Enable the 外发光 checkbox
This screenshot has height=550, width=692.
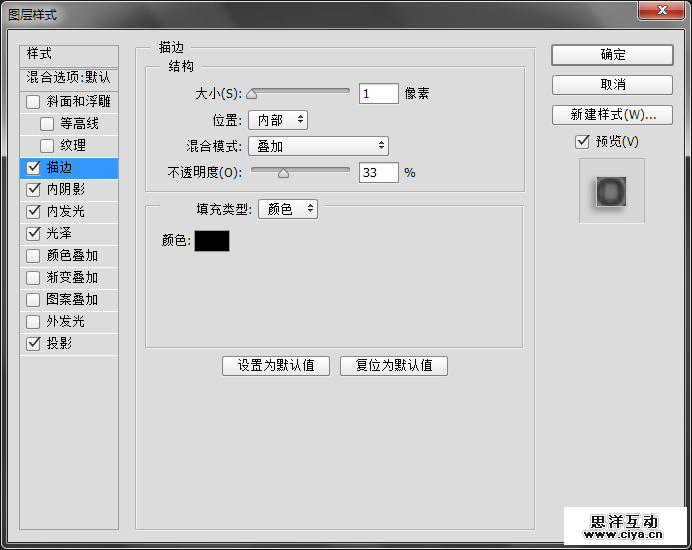[33, 322]
